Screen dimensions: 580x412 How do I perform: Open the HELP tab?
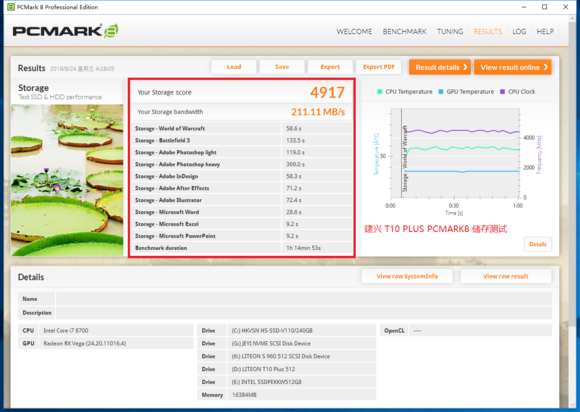pyautogui.click(x=545, y=31)
